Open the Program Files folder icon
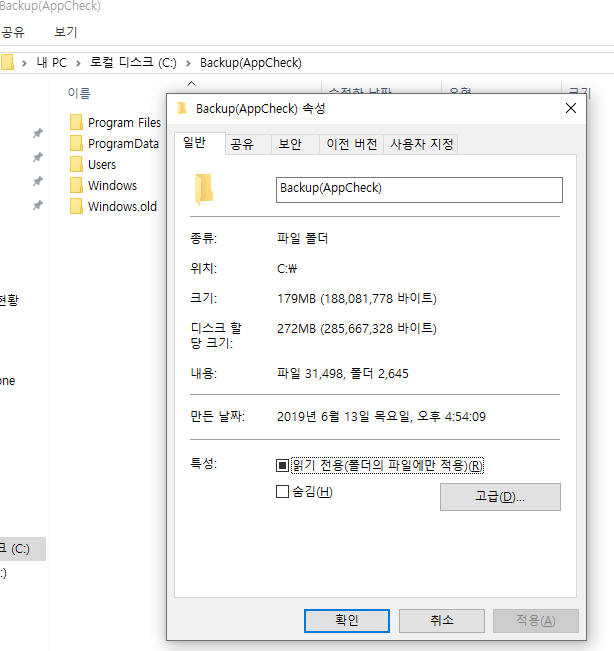Viewport: 614px width, 651px height. tap(76, 122)
